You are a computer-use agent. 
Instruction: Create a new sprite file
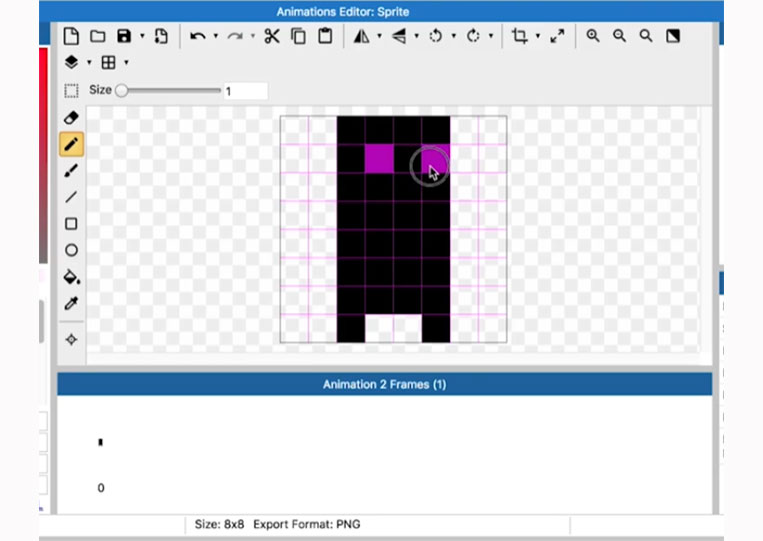point(71,36)
